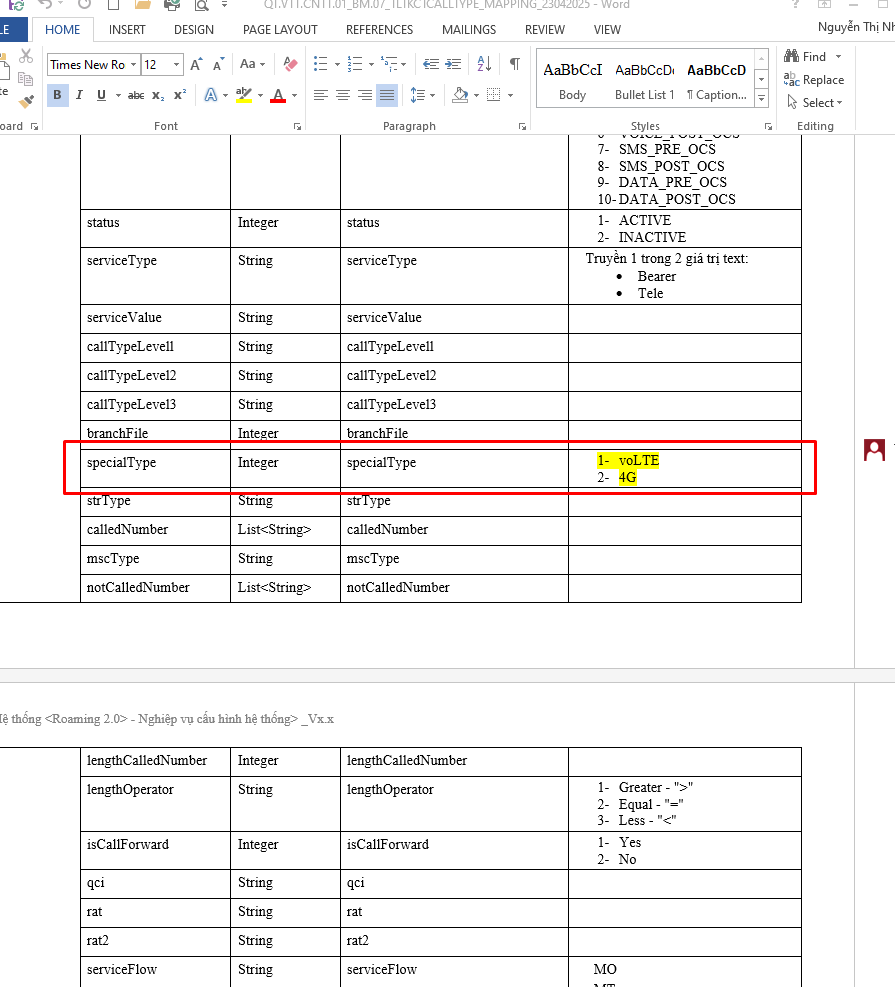
Task: Expand the Styles gallery more arrow
Action: (761, 97)
